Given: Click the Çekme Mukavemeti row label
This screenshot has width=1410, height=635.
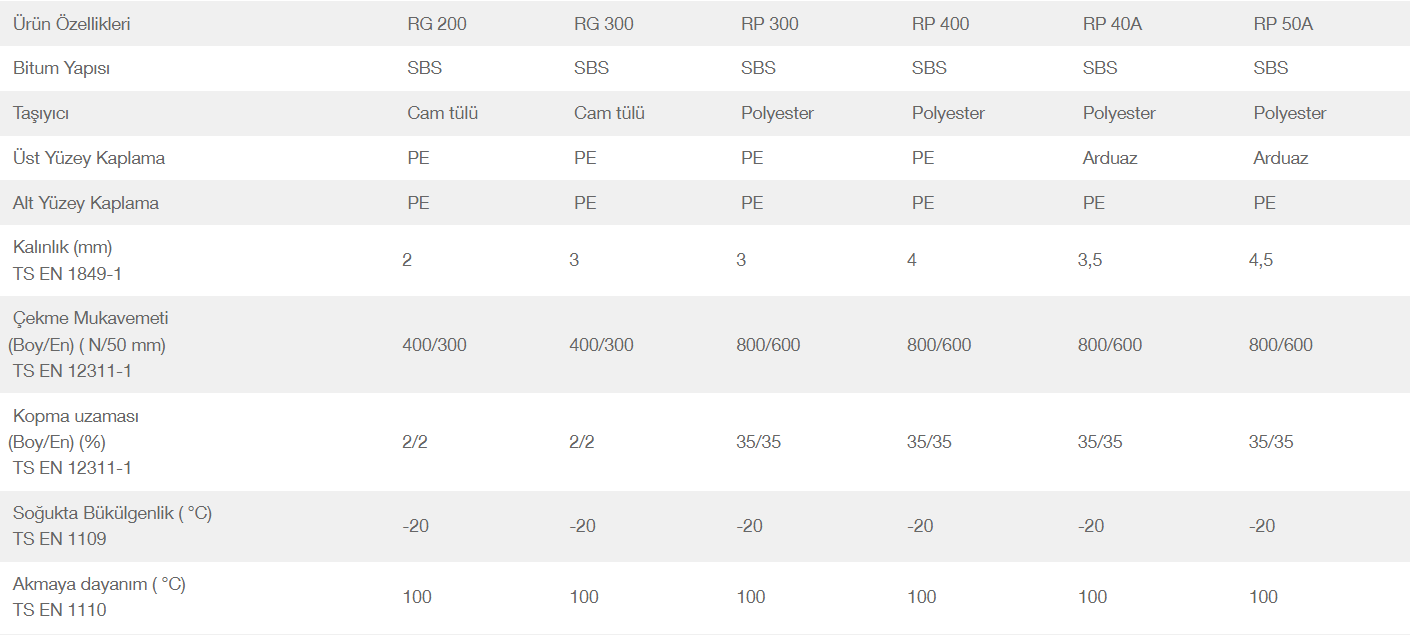Looking at the screenshot, I should tap(90, 319).
